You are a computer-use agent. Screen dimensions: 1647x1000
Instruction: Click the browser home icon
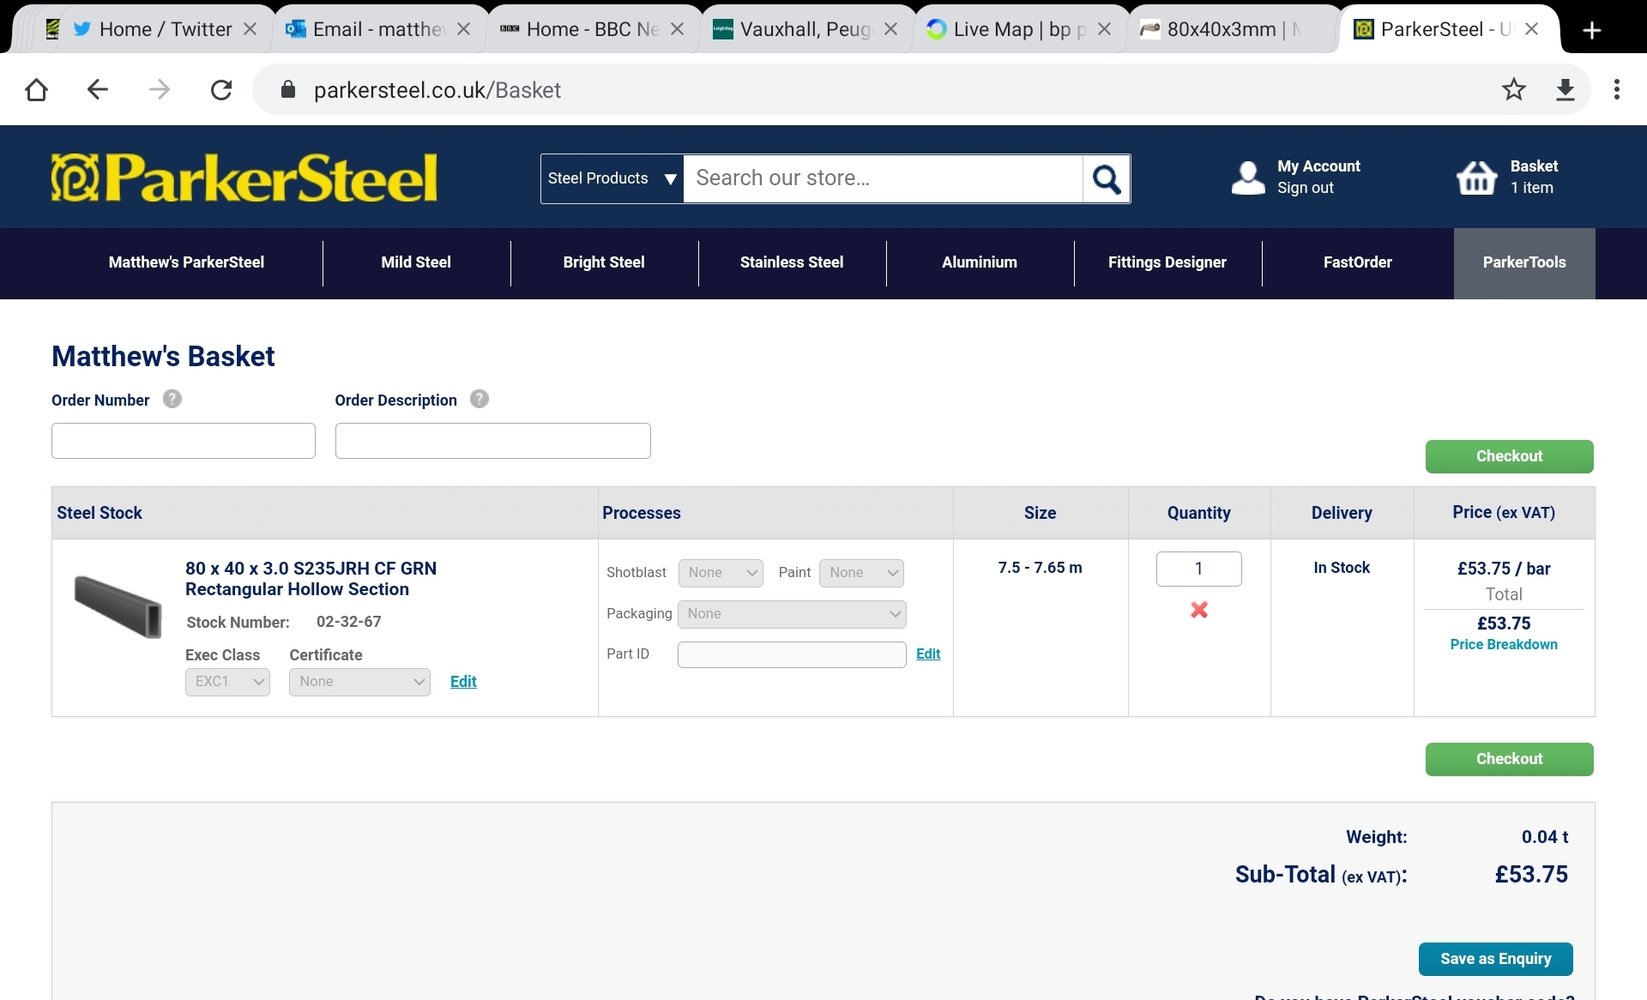click(x=37, y=90)
